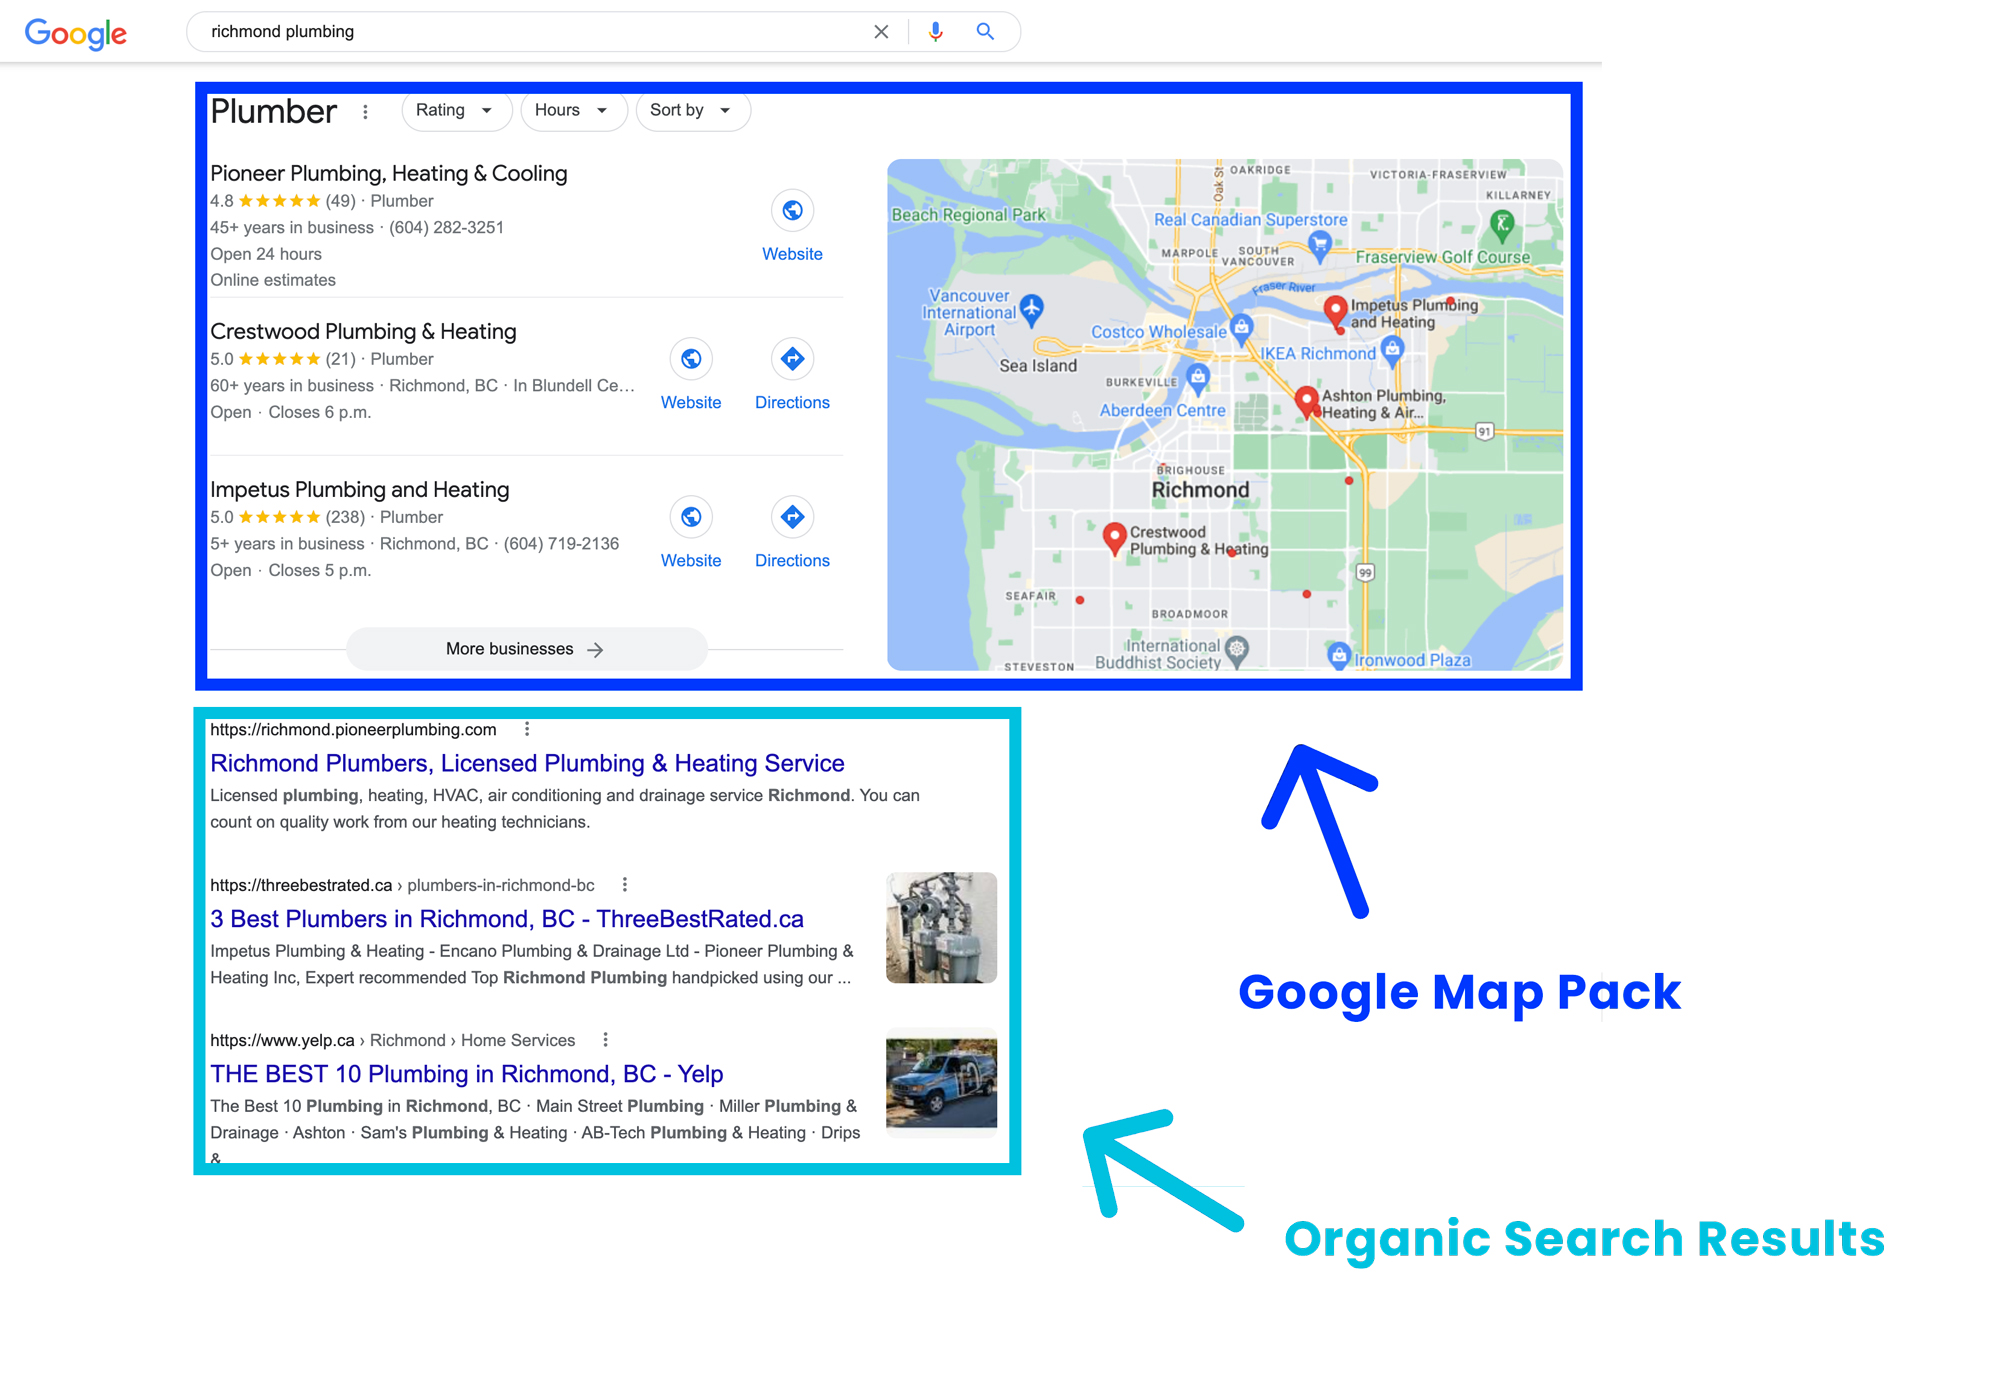Click Crestwood Plumbing red pin on map
2000x1400 pixels.
[1114, 538]
